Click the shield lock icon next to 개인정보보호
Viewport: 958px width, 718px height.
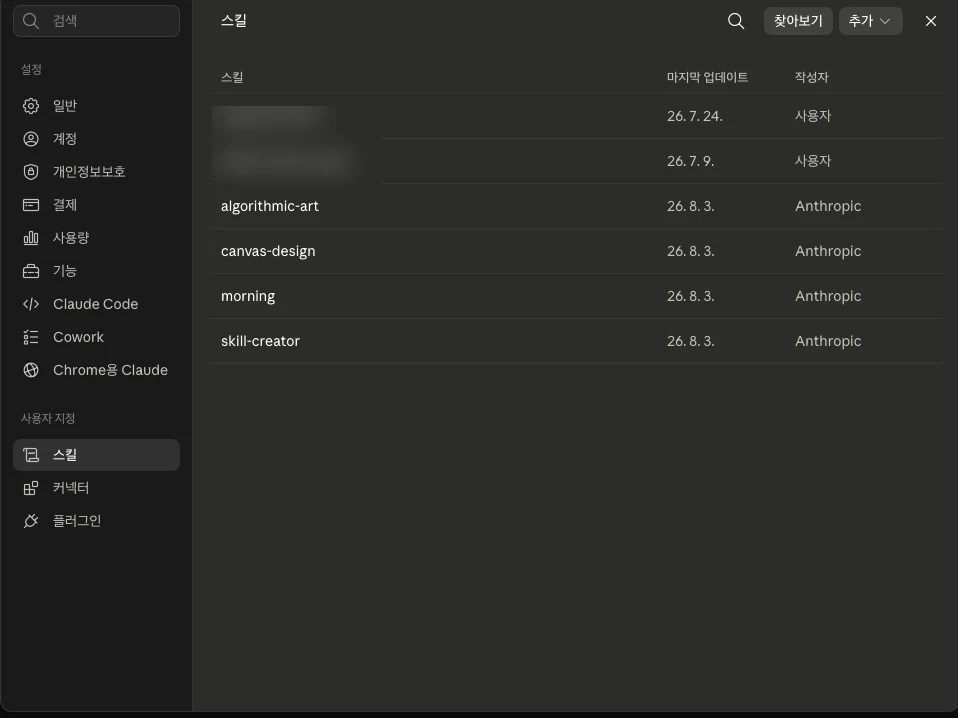click(x=31, y=172)
